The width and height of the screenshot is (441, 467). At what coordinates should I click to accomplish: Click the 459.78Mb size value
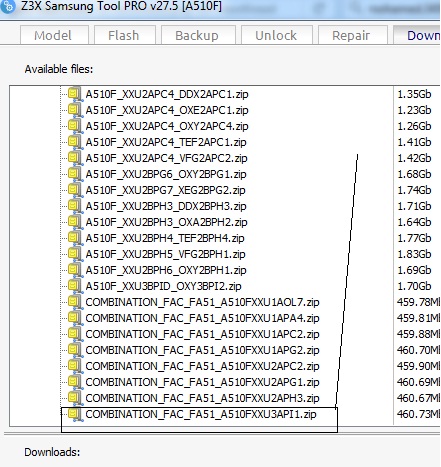(419, 302)
